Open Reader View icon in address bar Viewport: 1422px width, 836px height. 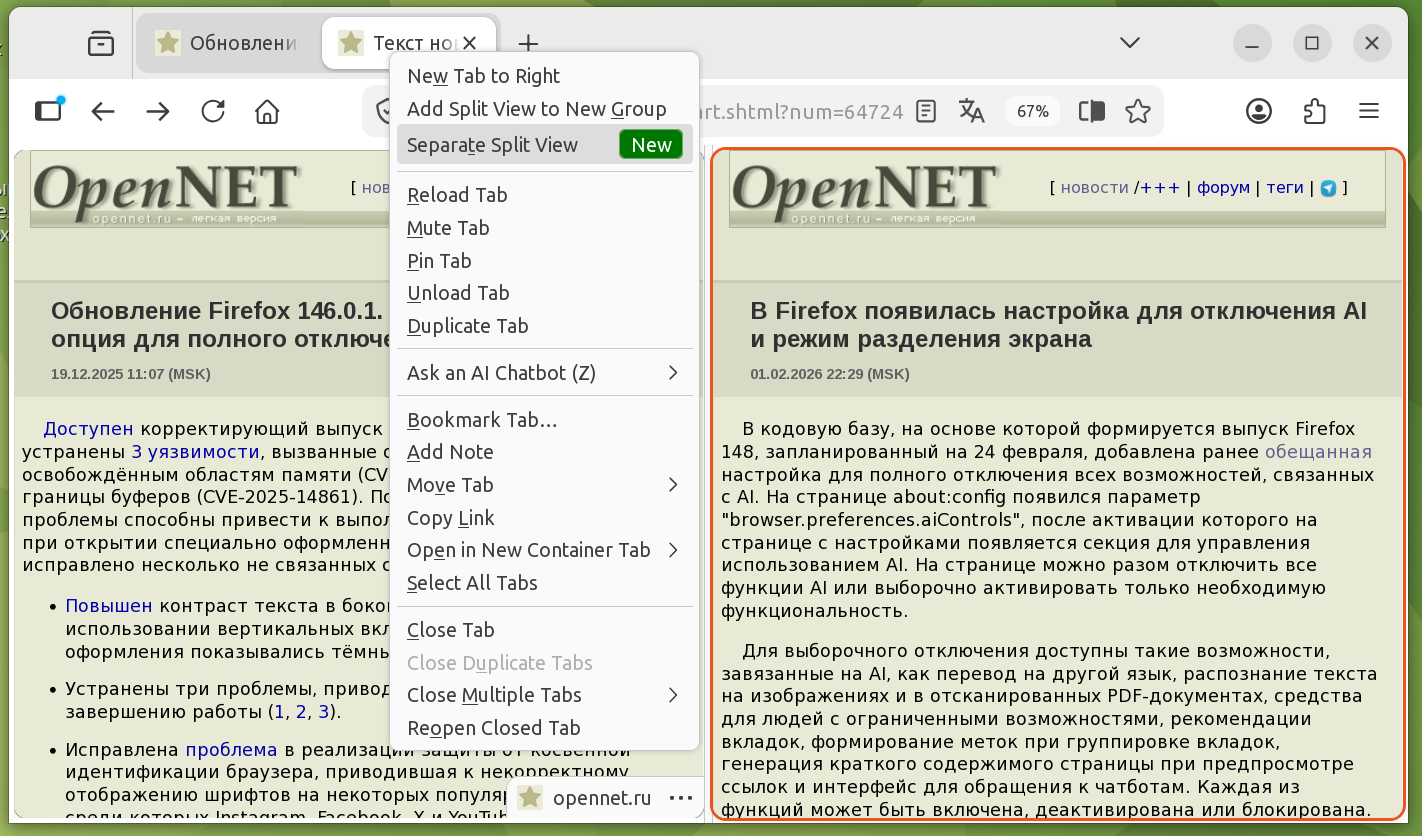[x=927, y=111]
